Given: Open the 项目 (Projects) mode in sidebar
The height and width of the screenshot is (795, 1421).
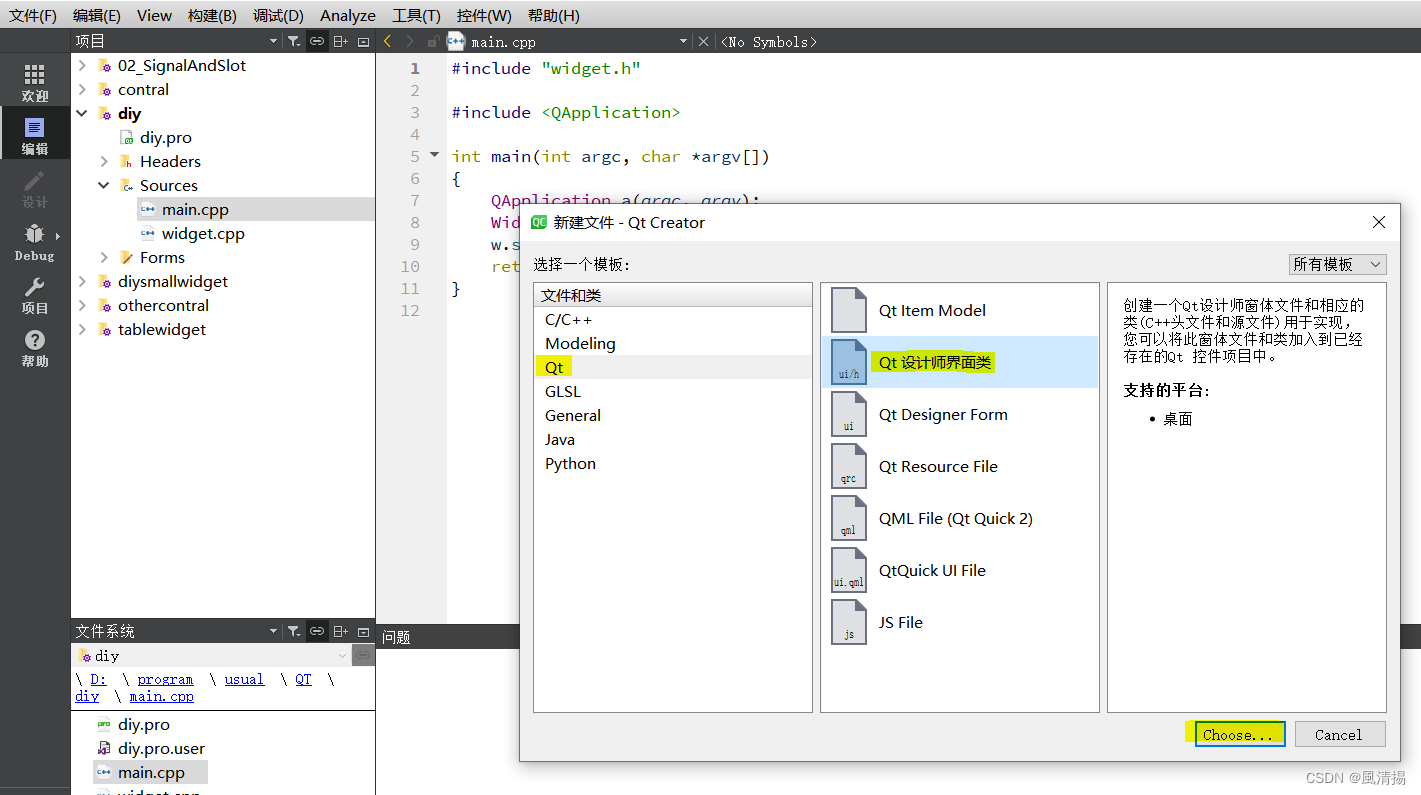Looking at the screenshot, I should (35, 295).
